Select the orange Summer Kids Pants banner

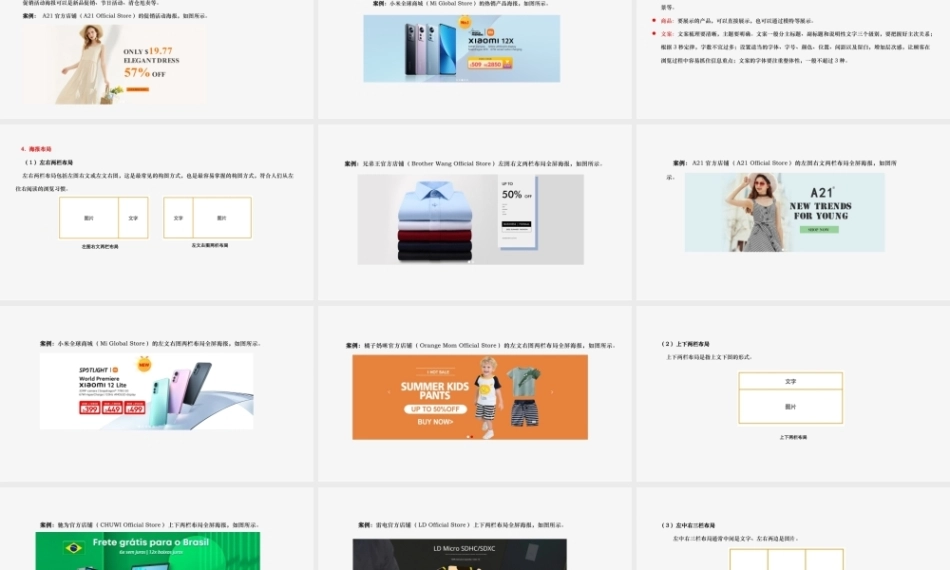(x=470, y=397)
